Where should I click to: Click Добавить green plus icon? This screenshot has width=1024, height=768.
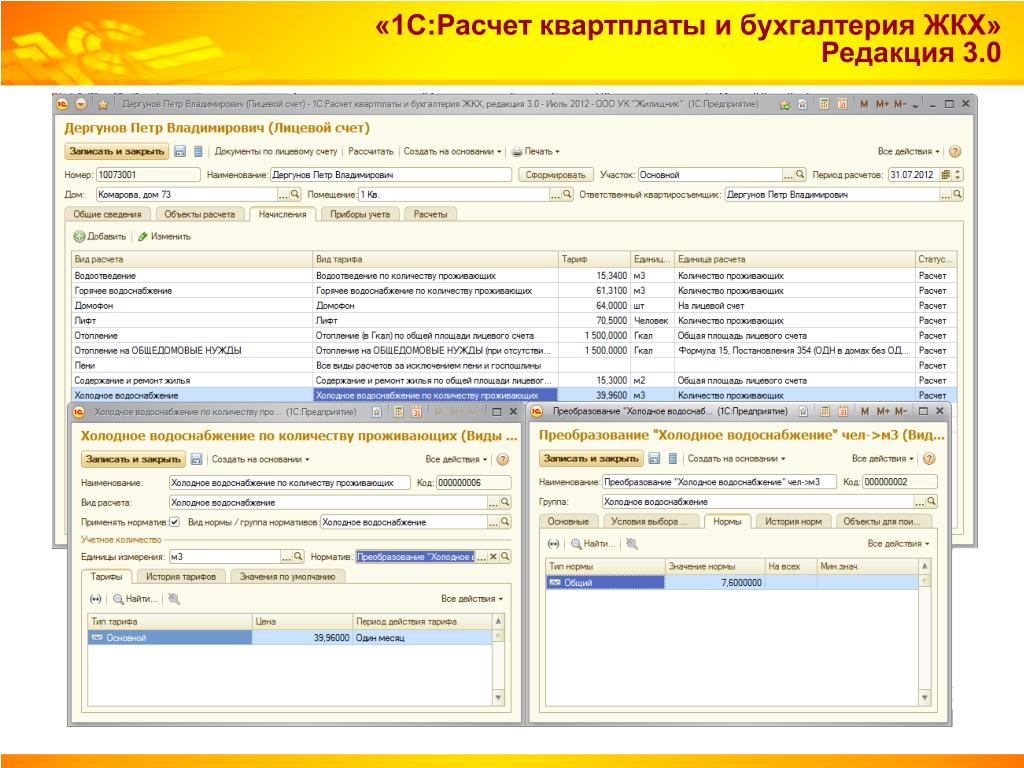[x=79, y=236]
